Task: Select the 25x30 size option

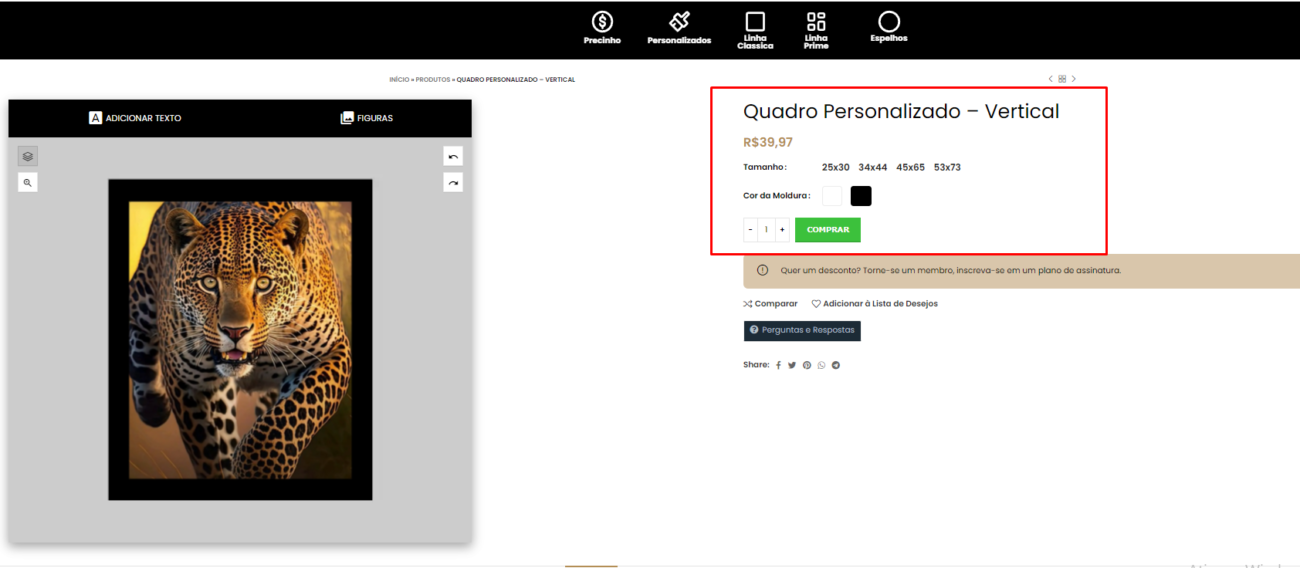Action: (x=835, y=168)
